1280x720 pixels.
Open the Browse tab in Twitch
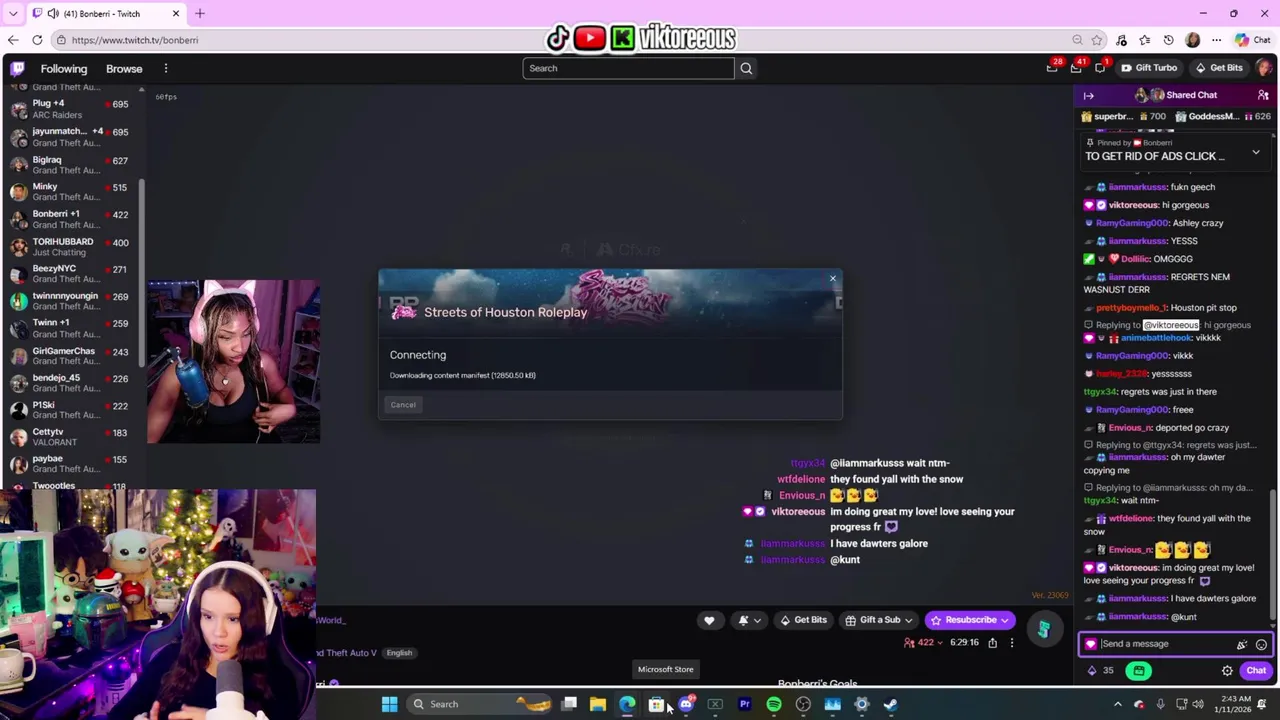124,69
